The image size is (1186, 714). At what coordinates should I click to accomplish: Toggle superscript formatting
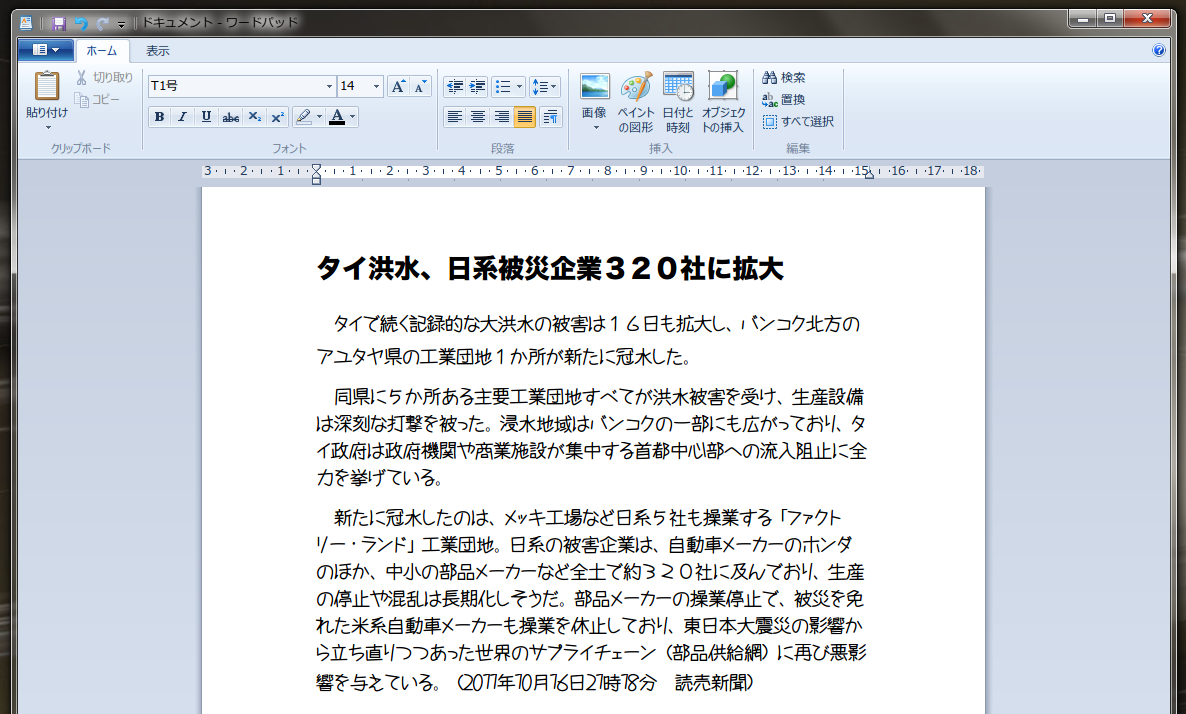pyautogui.click(x=278, y=116)
